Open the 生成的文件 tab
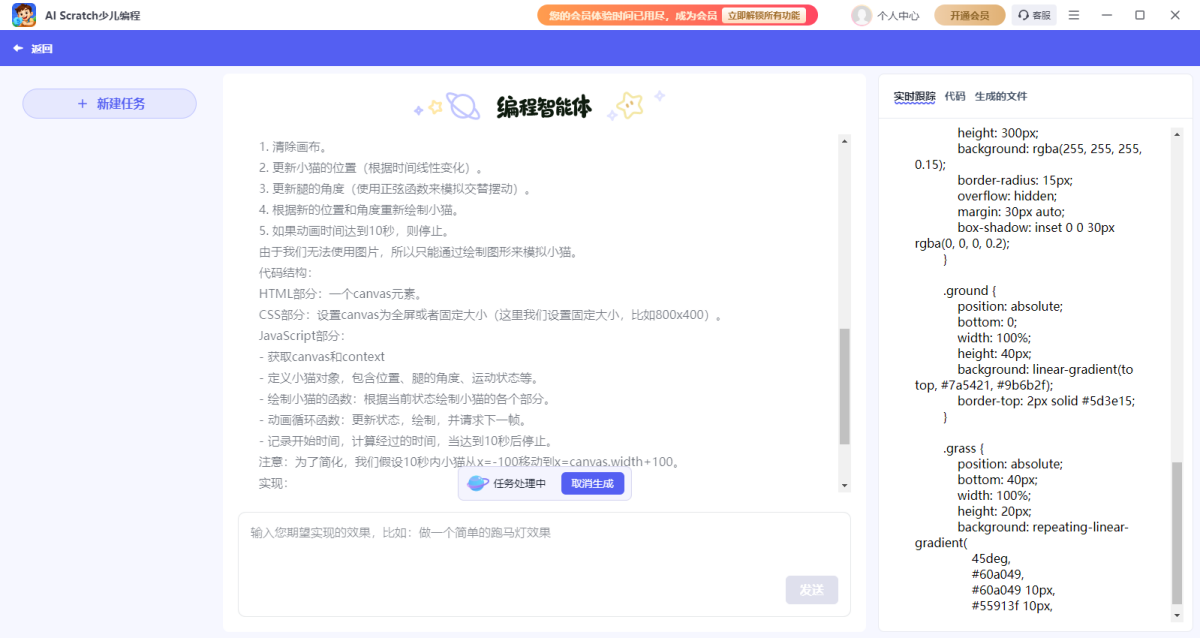Viewport: 1200px width, 638px height. tap(1001, 96)
